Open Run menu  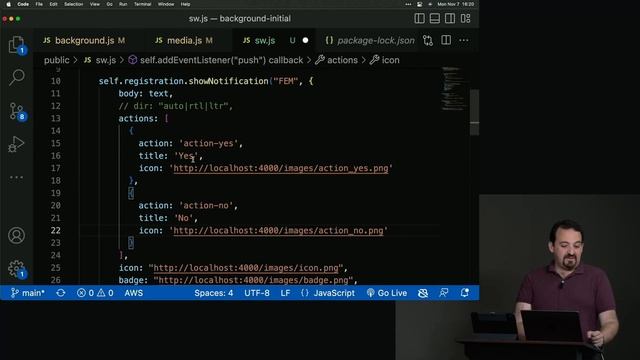123,4
